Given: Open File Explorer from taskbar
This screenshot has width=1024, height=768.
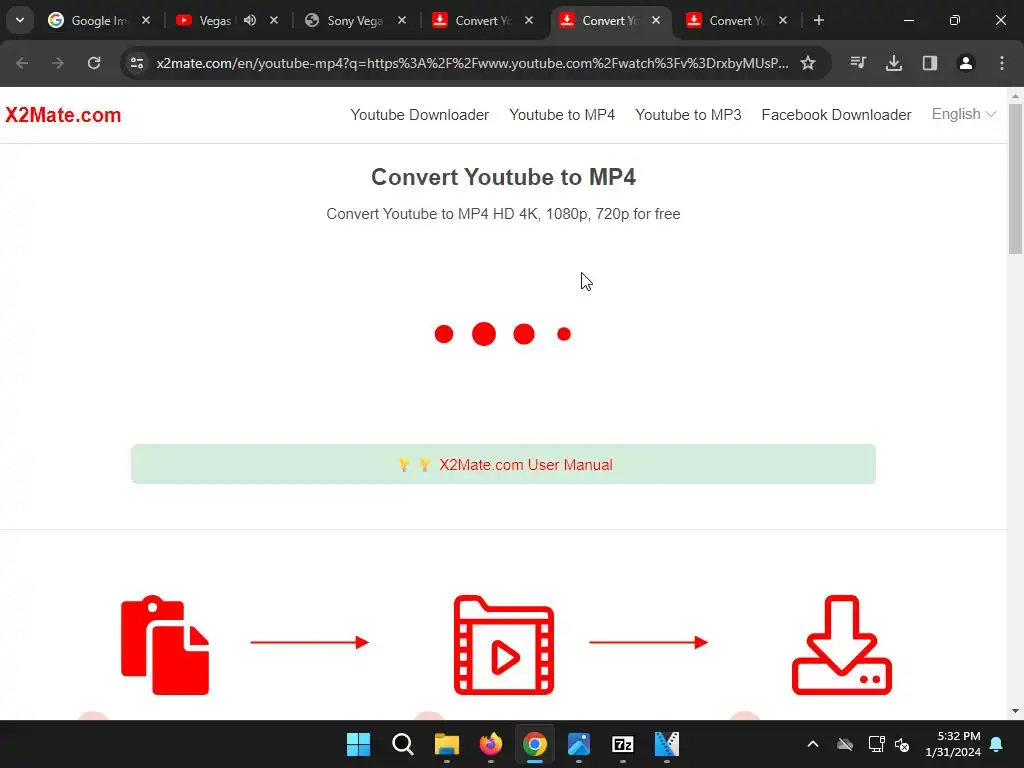Looking at the screenshot, I should 447,744.
